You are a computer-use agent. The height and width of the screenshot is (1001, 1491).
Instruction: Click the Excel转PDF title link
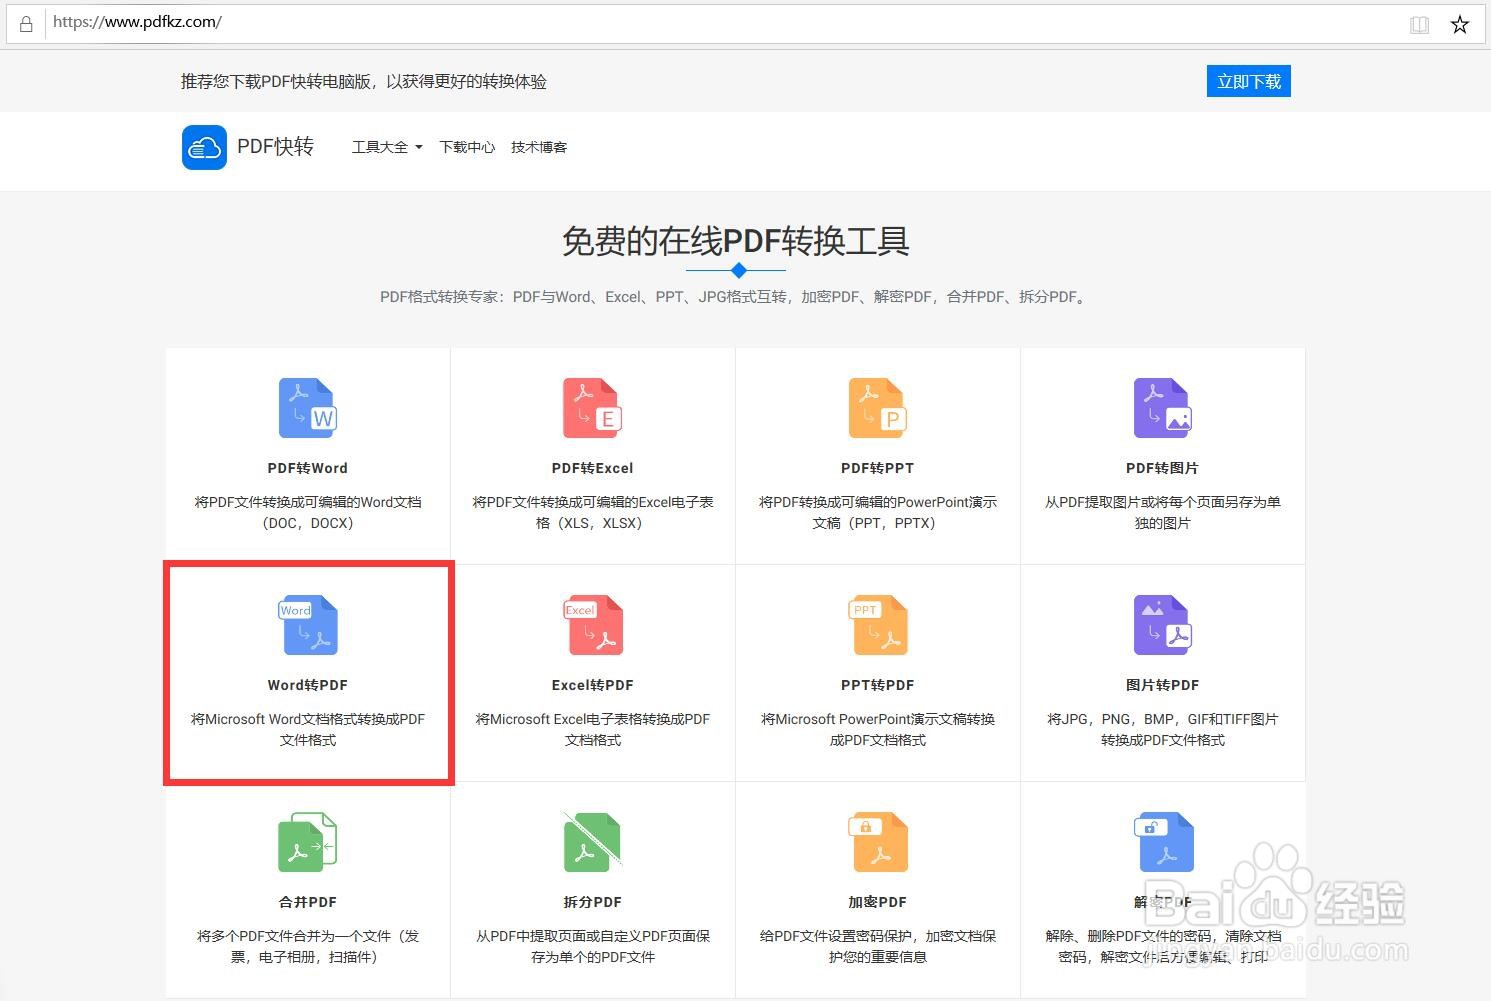point(593,685)
